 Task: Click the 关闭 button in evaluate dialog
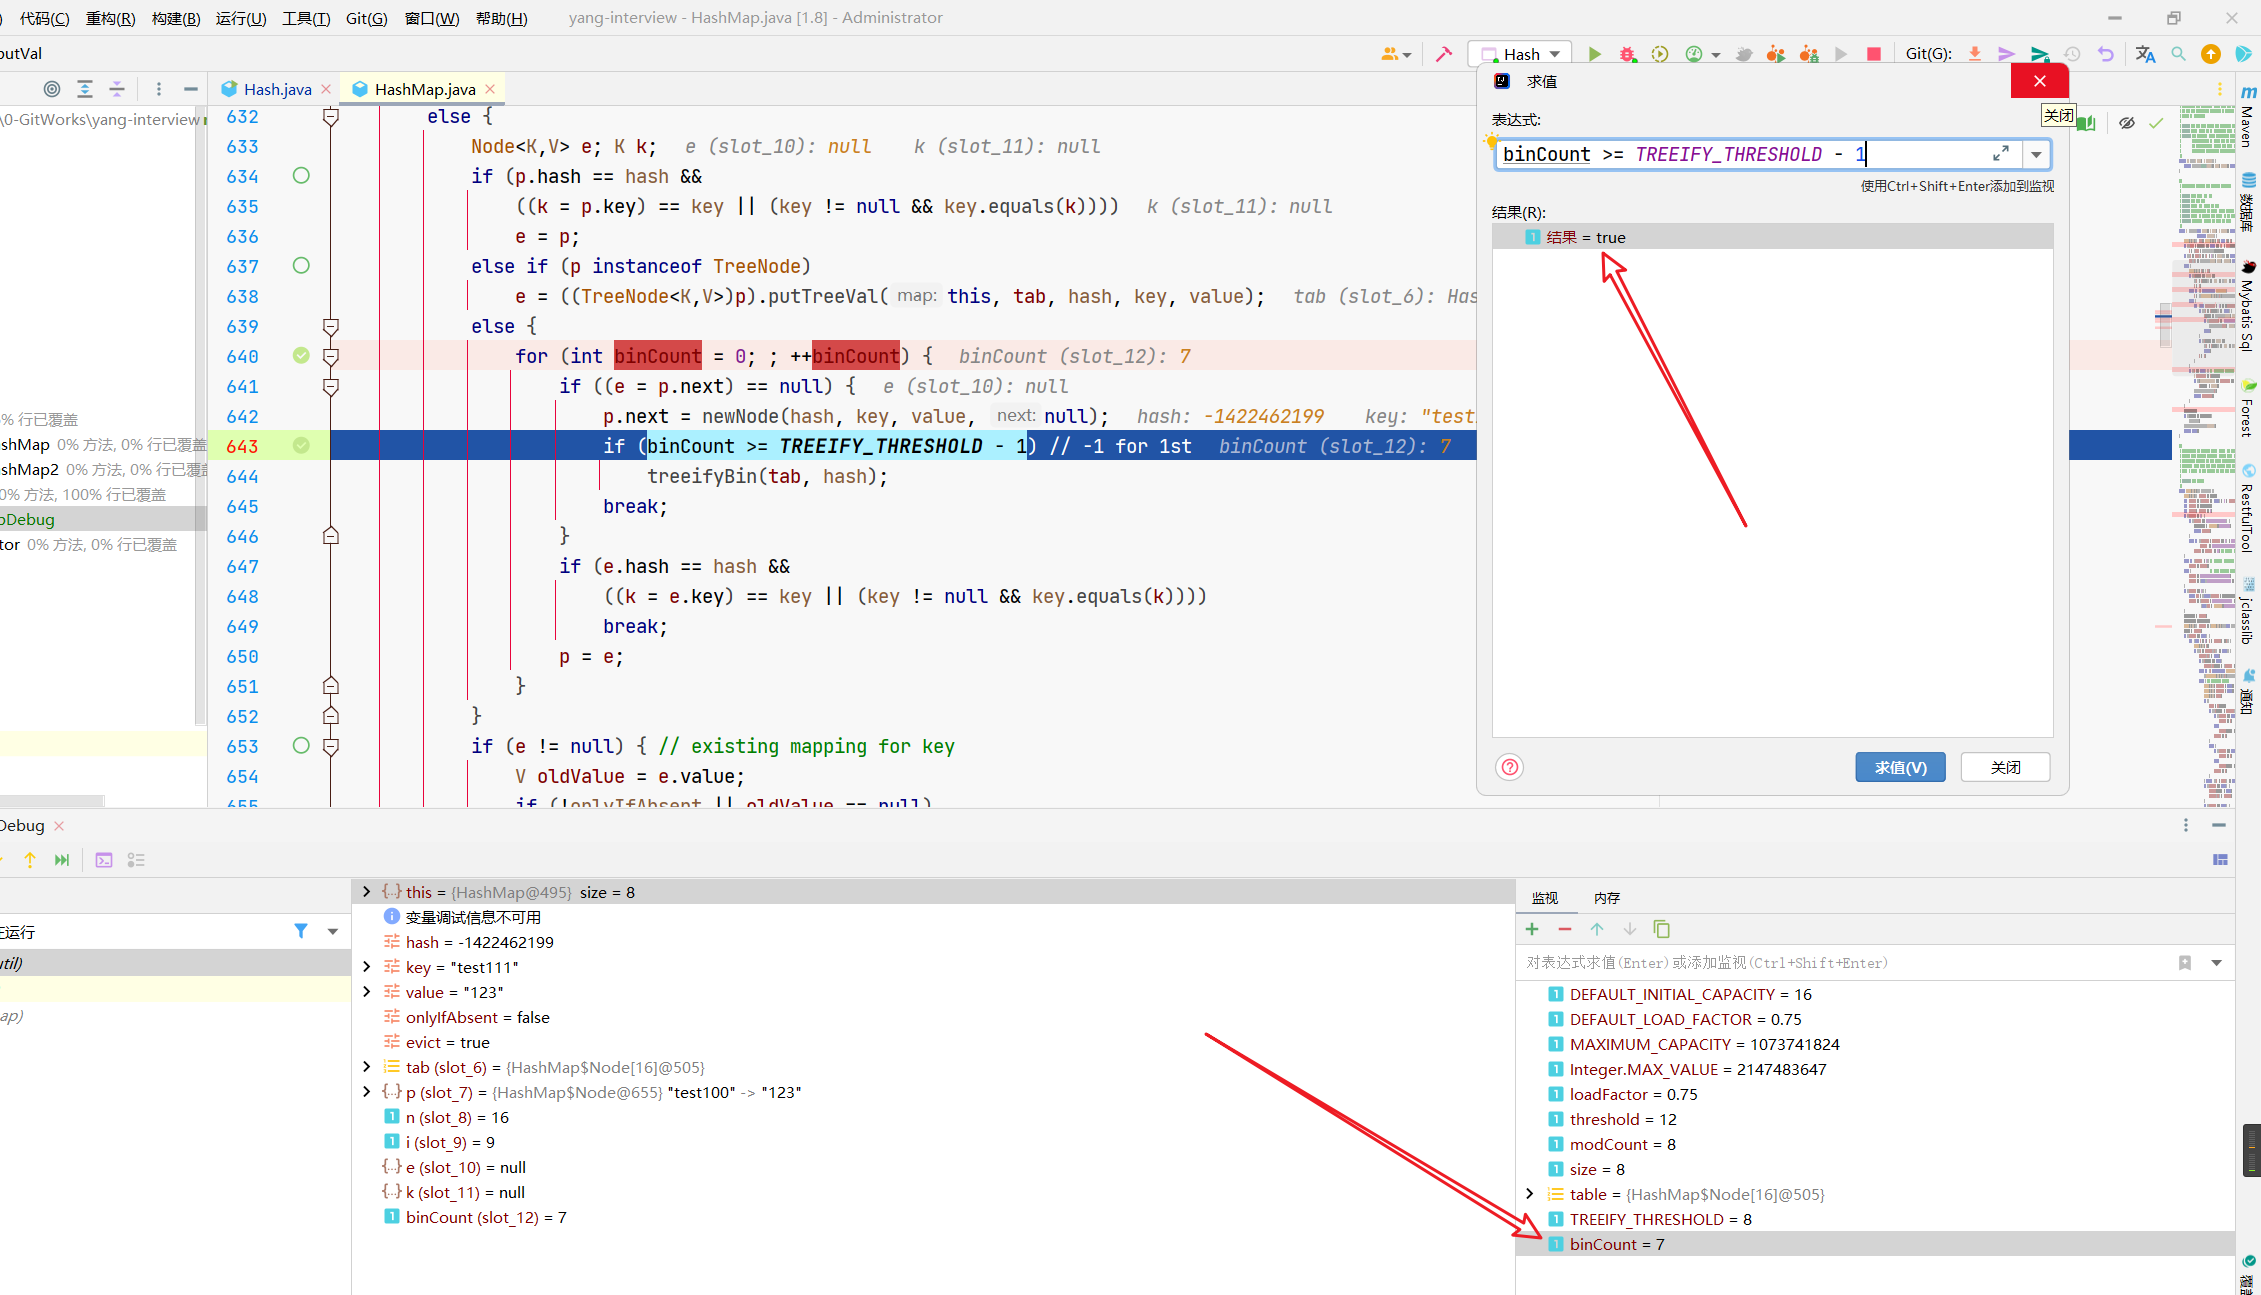tap(2005, 767)
